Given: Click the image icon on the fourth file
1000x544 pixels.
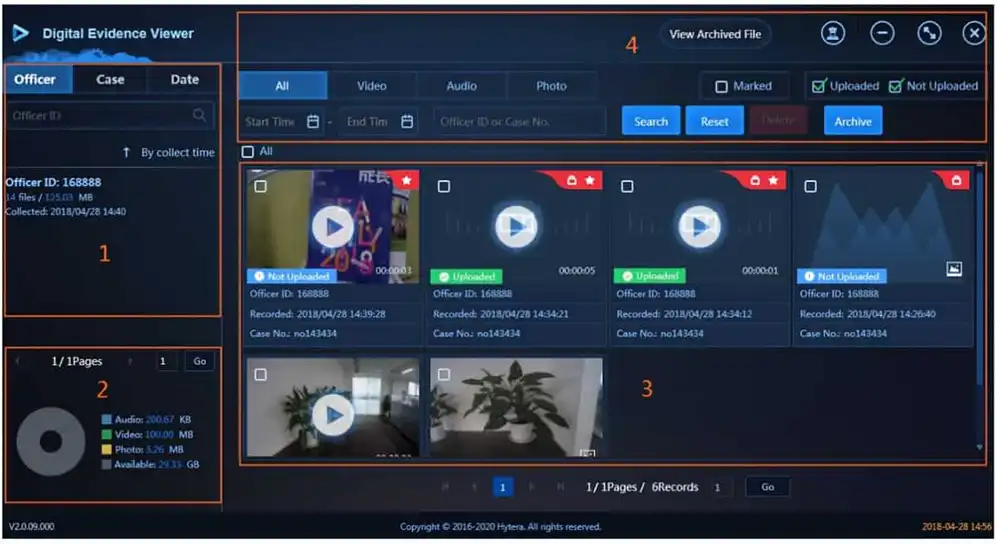Looking at the screenshot, I should click(954, 268).
